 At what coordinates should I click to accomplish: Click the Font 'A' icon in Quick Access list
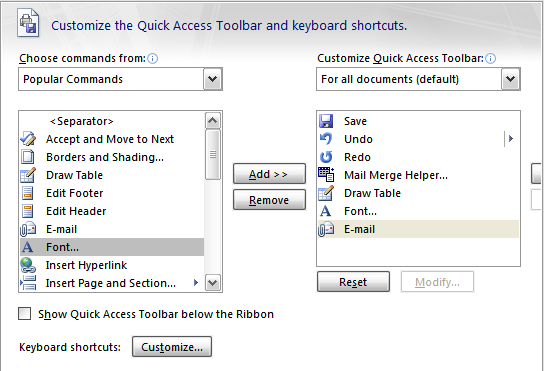[x=325, y=211]
